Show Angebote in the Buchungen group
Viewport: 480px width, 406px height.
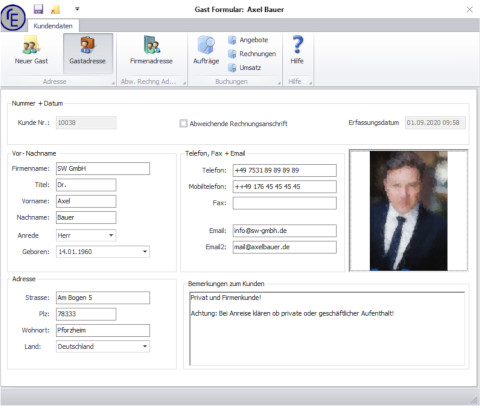point(248,40)
